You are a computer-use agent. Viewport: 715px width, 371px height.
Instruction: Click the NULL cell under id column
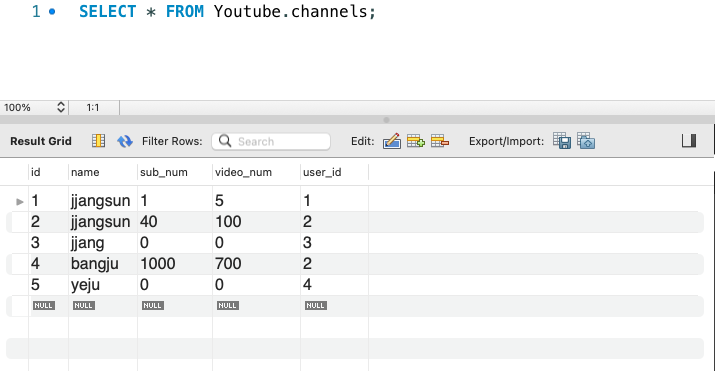[x=44, y=305]
